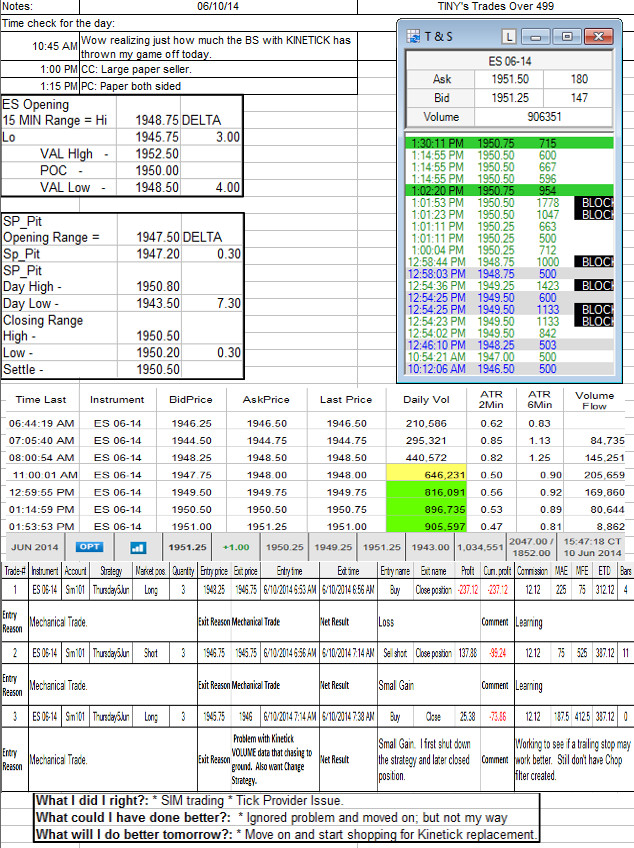Select the CC: Large paper seller note

(219, 69)
